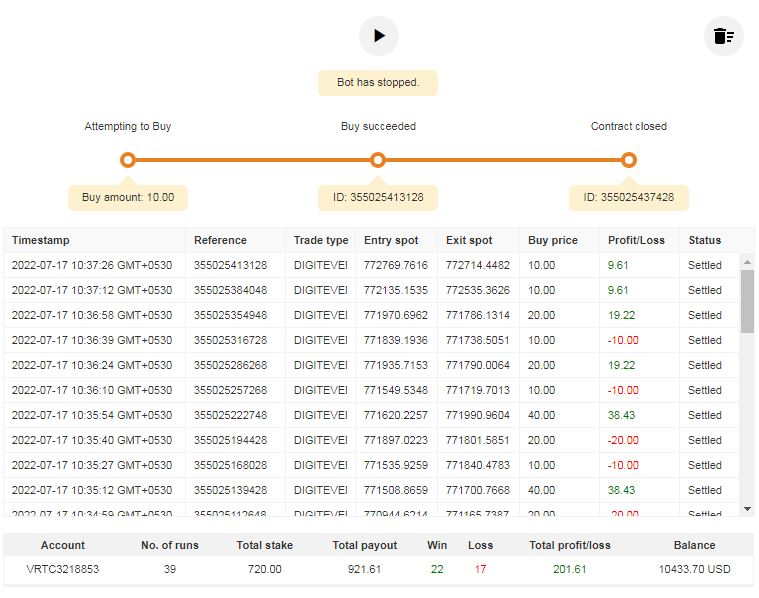Select the trade row referenced 355025316728
This screenshot has height=598, width=759.
[x=230, y=340]
